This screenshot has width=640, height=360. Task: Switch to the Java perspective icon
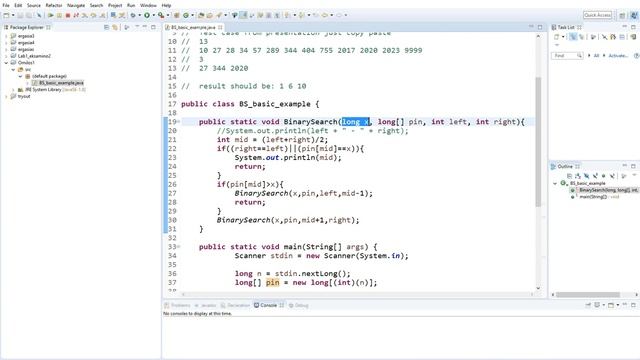634,15
